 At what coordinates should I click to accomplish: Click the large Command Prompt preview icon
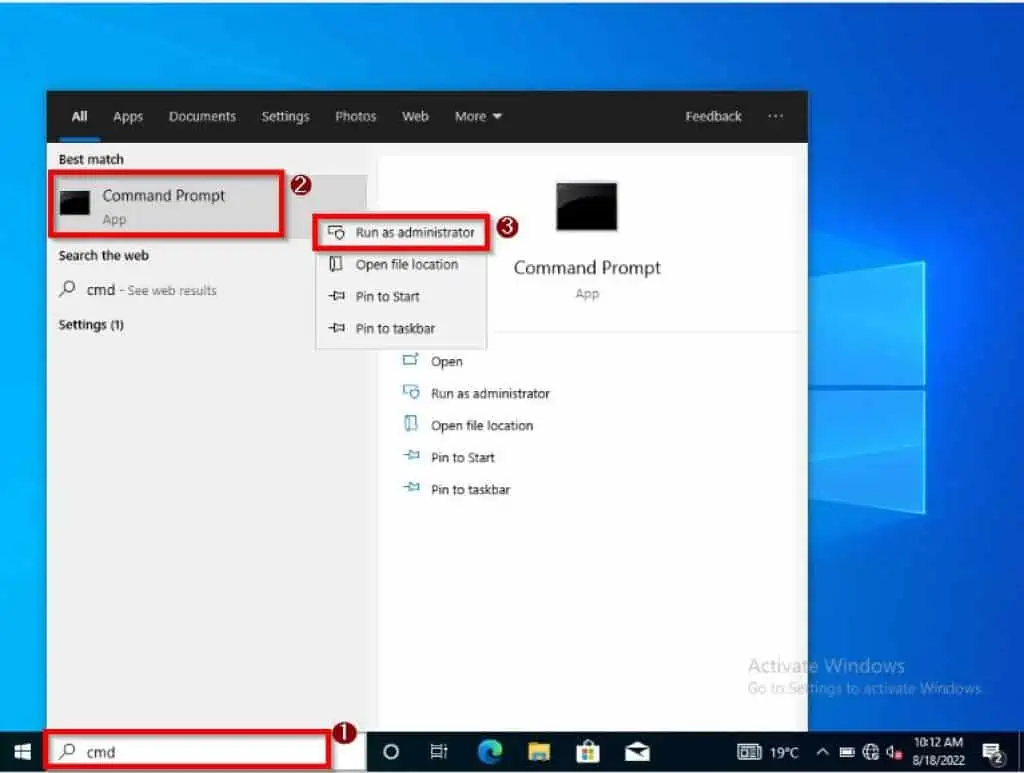[x=586, y=206]
